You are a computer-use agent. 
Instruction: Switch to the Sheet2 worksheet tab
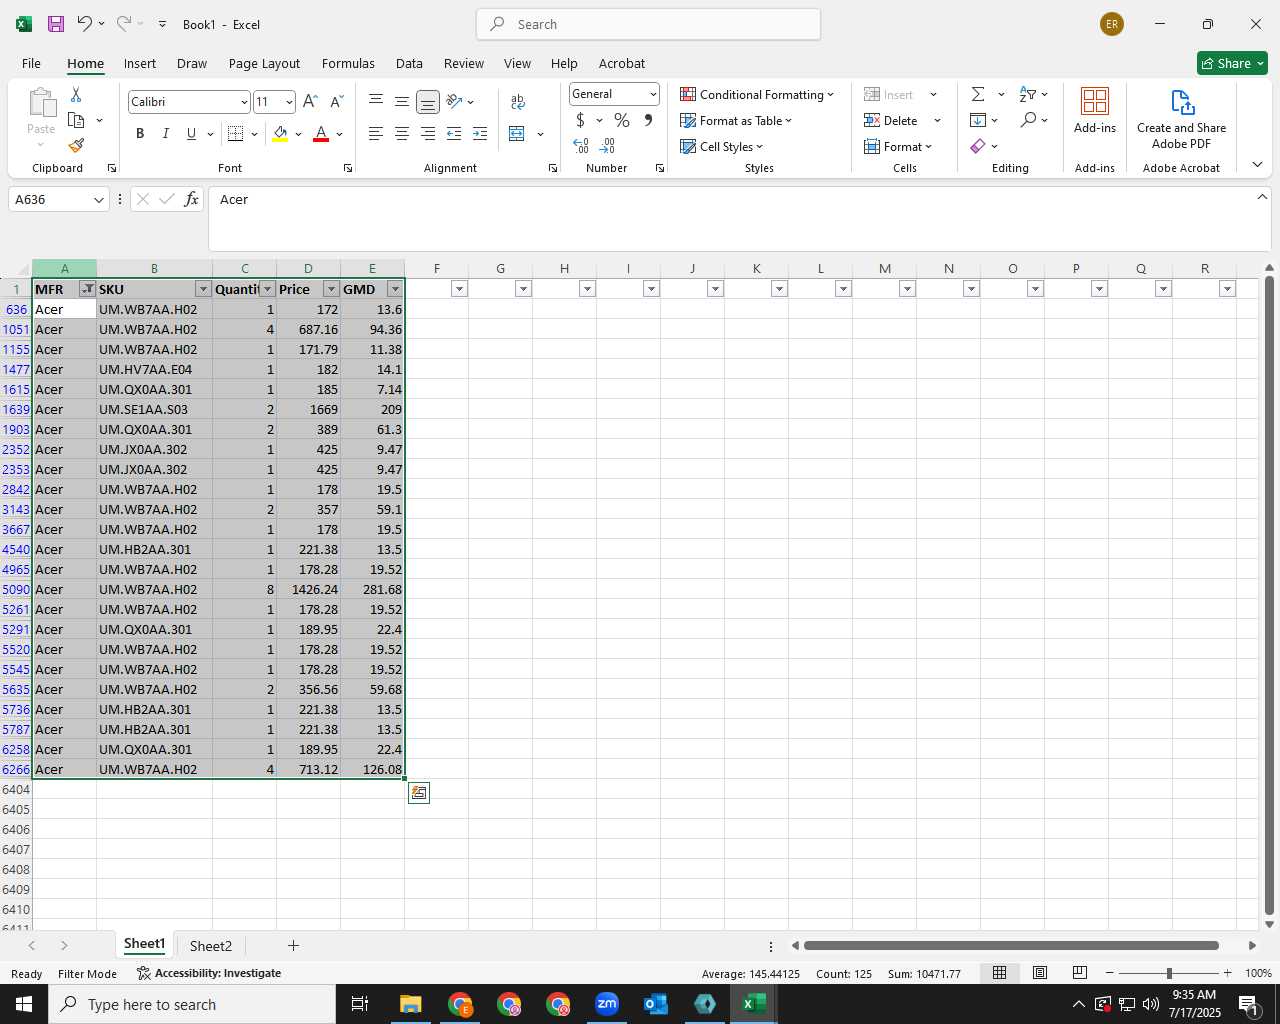211,946
